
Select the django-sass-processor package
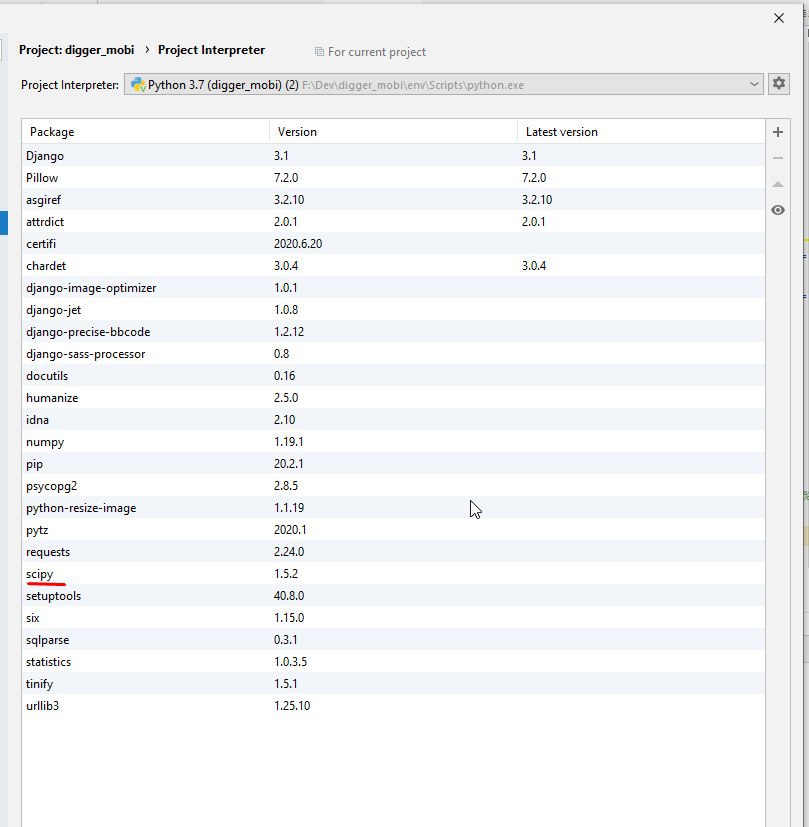pos(393,354)
